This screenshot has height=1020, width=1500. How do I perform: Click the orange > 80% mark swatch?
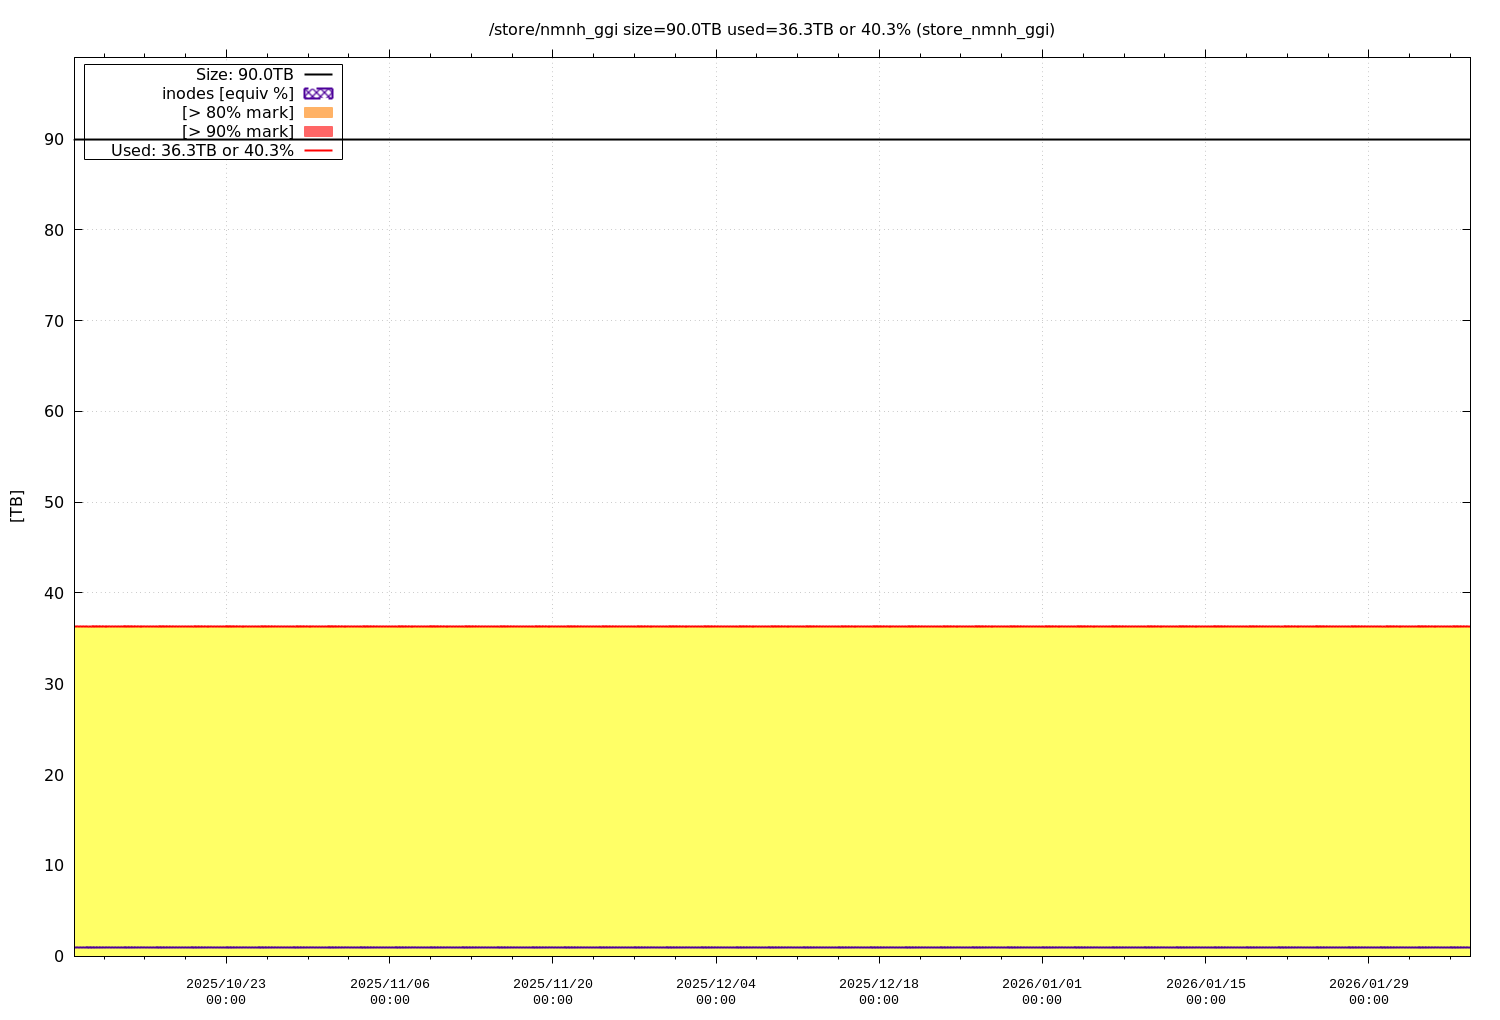tap(318, 112)
